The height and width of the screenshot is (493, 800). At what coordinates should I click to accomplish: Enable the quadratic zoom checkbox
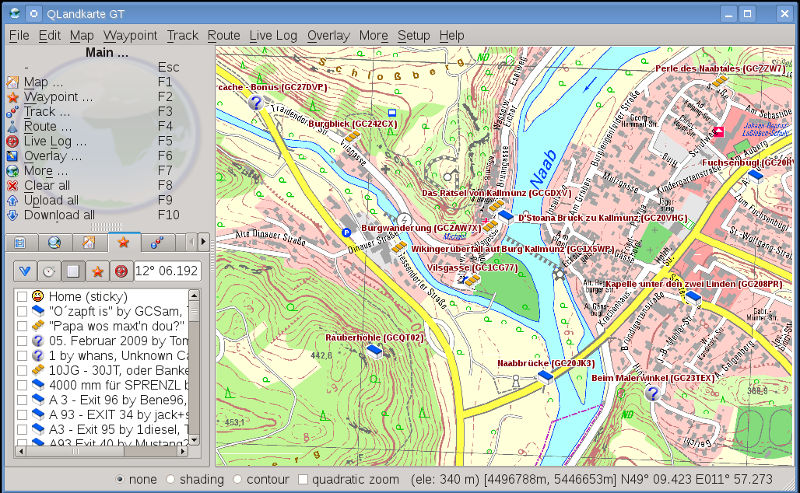[303, 480]
